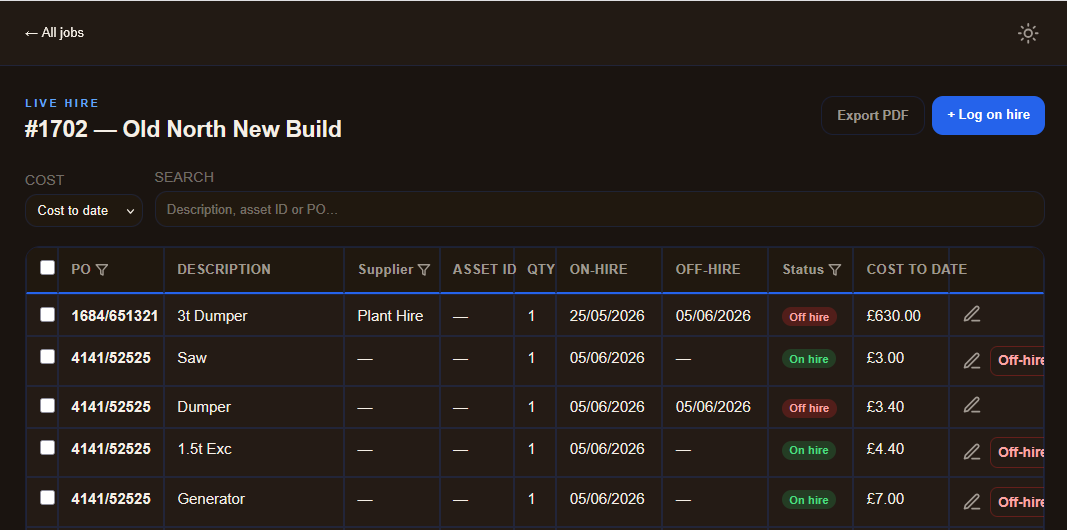Off-hire the Generator item
Image resolution: width=1067 pixels, height=530 pixels.
1018,502
